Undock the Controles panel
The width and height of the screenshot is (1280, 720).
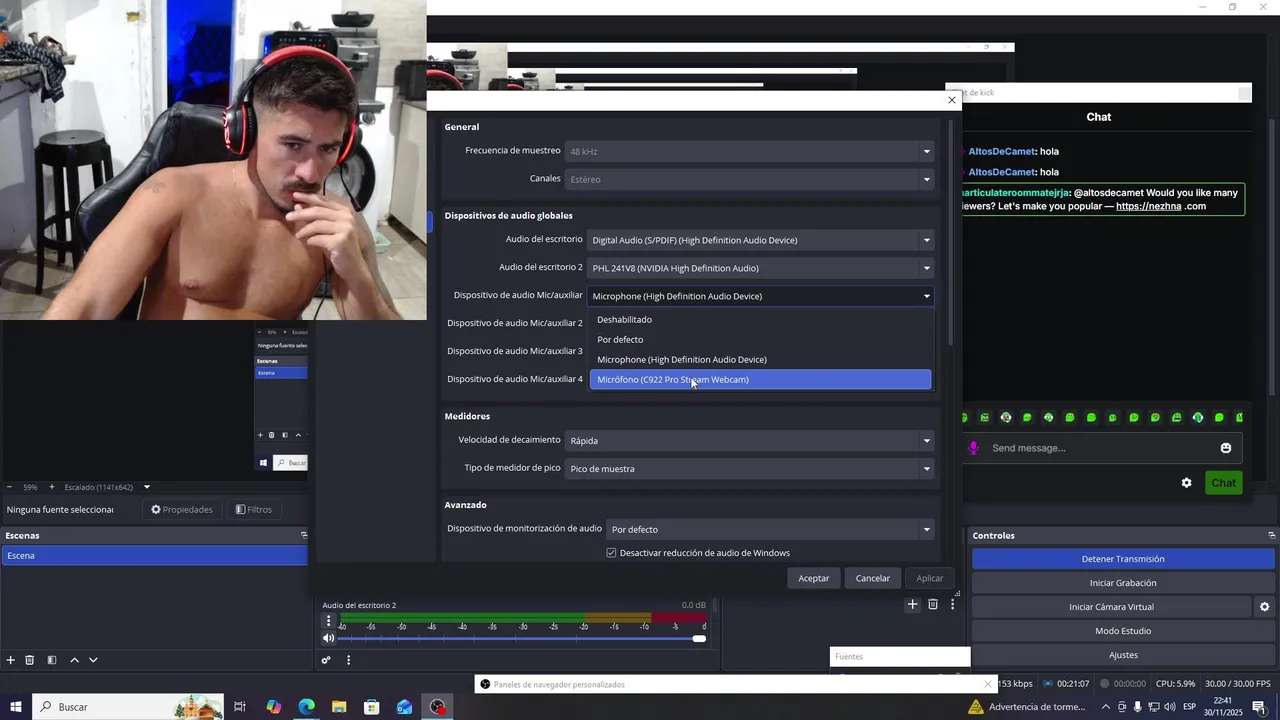coord(1271,535)
